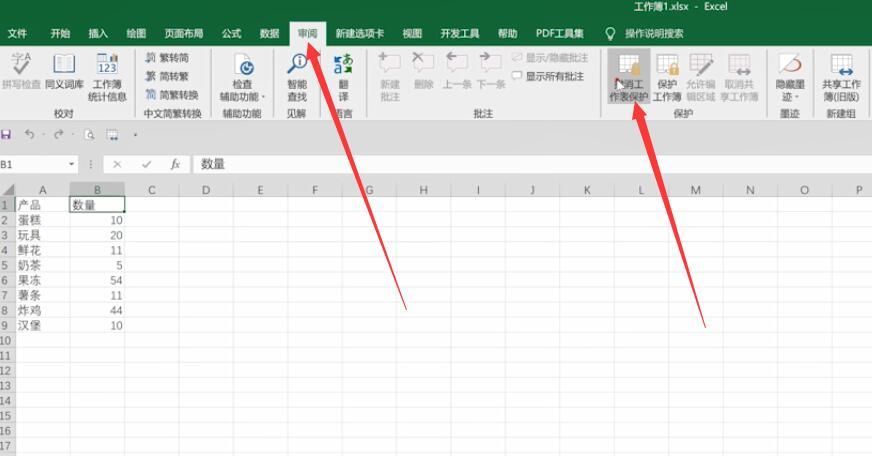Open the Name Box dropdown arrow
The width and height of the screenshot is (872, 456).
pos(72,164)
